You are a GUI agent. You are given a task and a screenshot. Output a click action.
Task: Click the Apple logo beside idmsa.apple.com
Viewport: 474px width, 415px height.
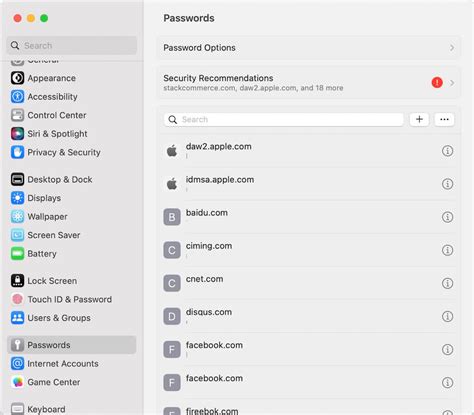tap(172, 184)
